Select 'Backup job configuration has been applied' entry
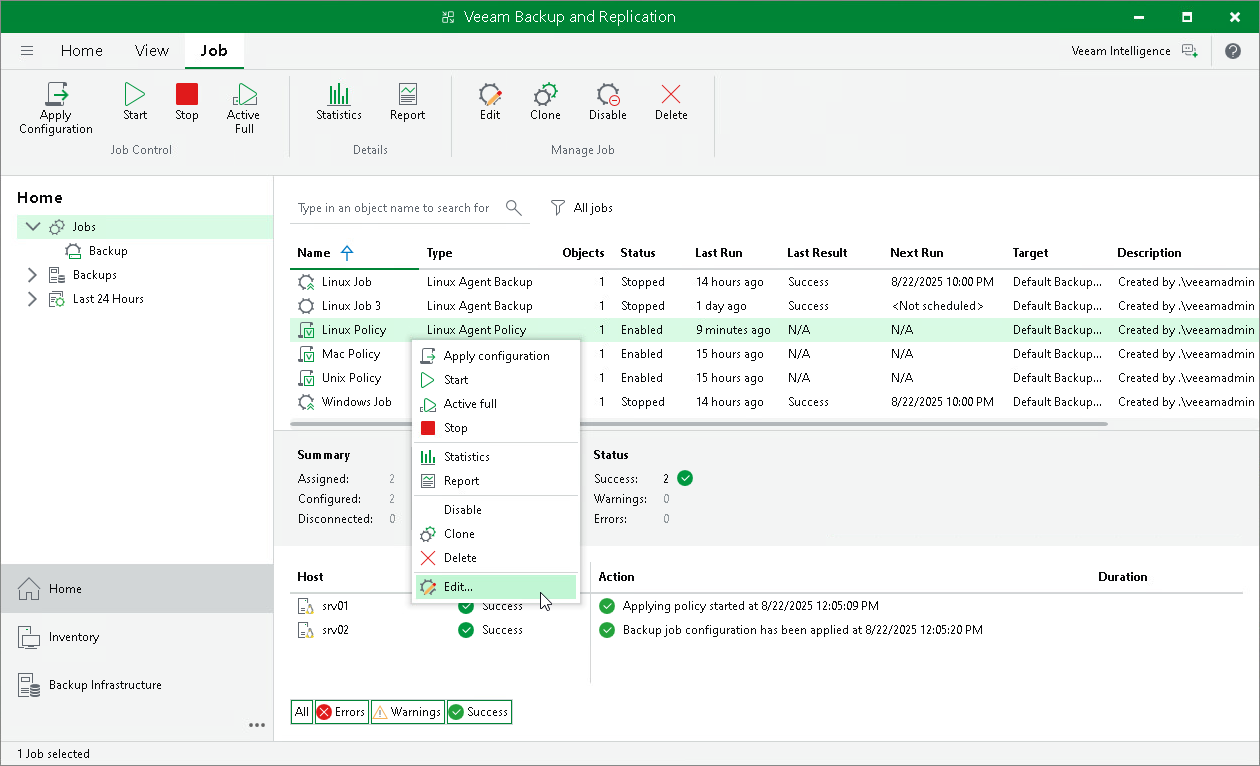Image resolution: width=1260 pixels, height=766 pixels. click(802, 630)
